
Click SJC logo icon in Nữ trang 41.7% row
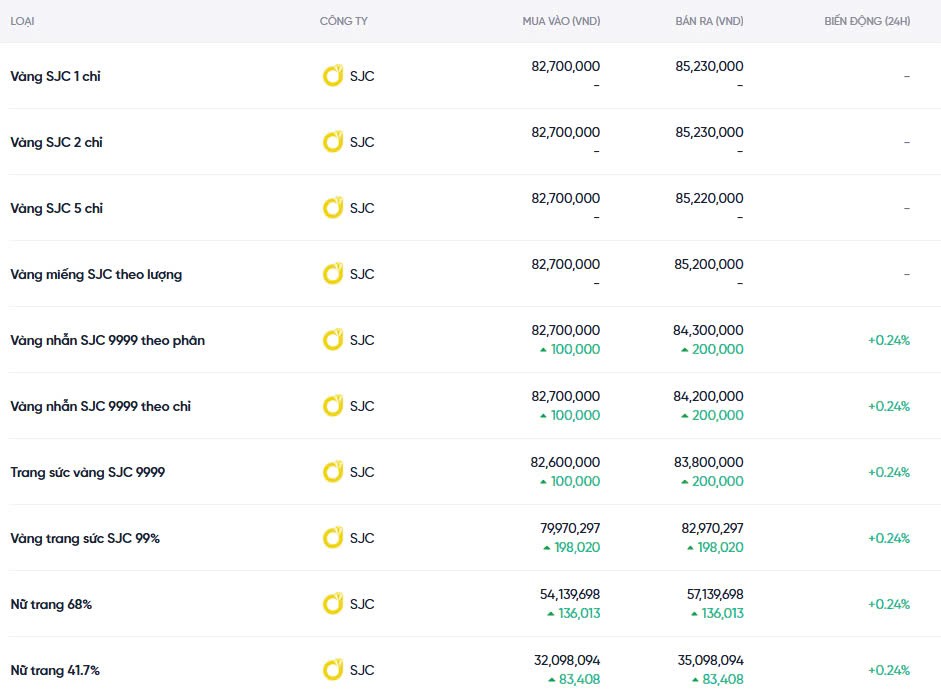coord(332,670)
